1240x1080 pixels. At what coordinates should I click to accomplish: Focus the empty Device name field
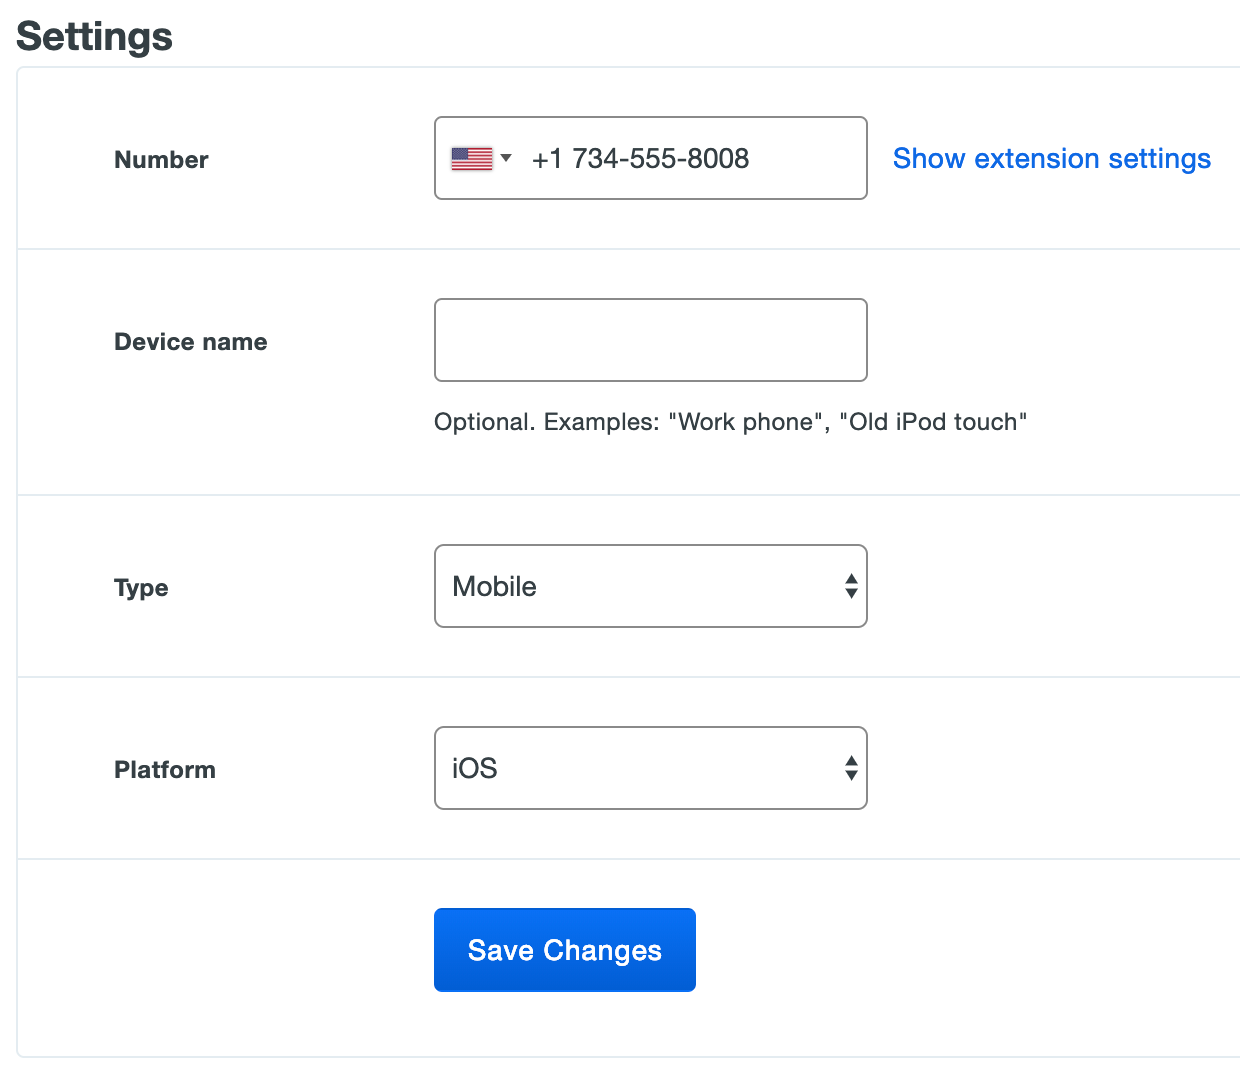click(650, 340)
